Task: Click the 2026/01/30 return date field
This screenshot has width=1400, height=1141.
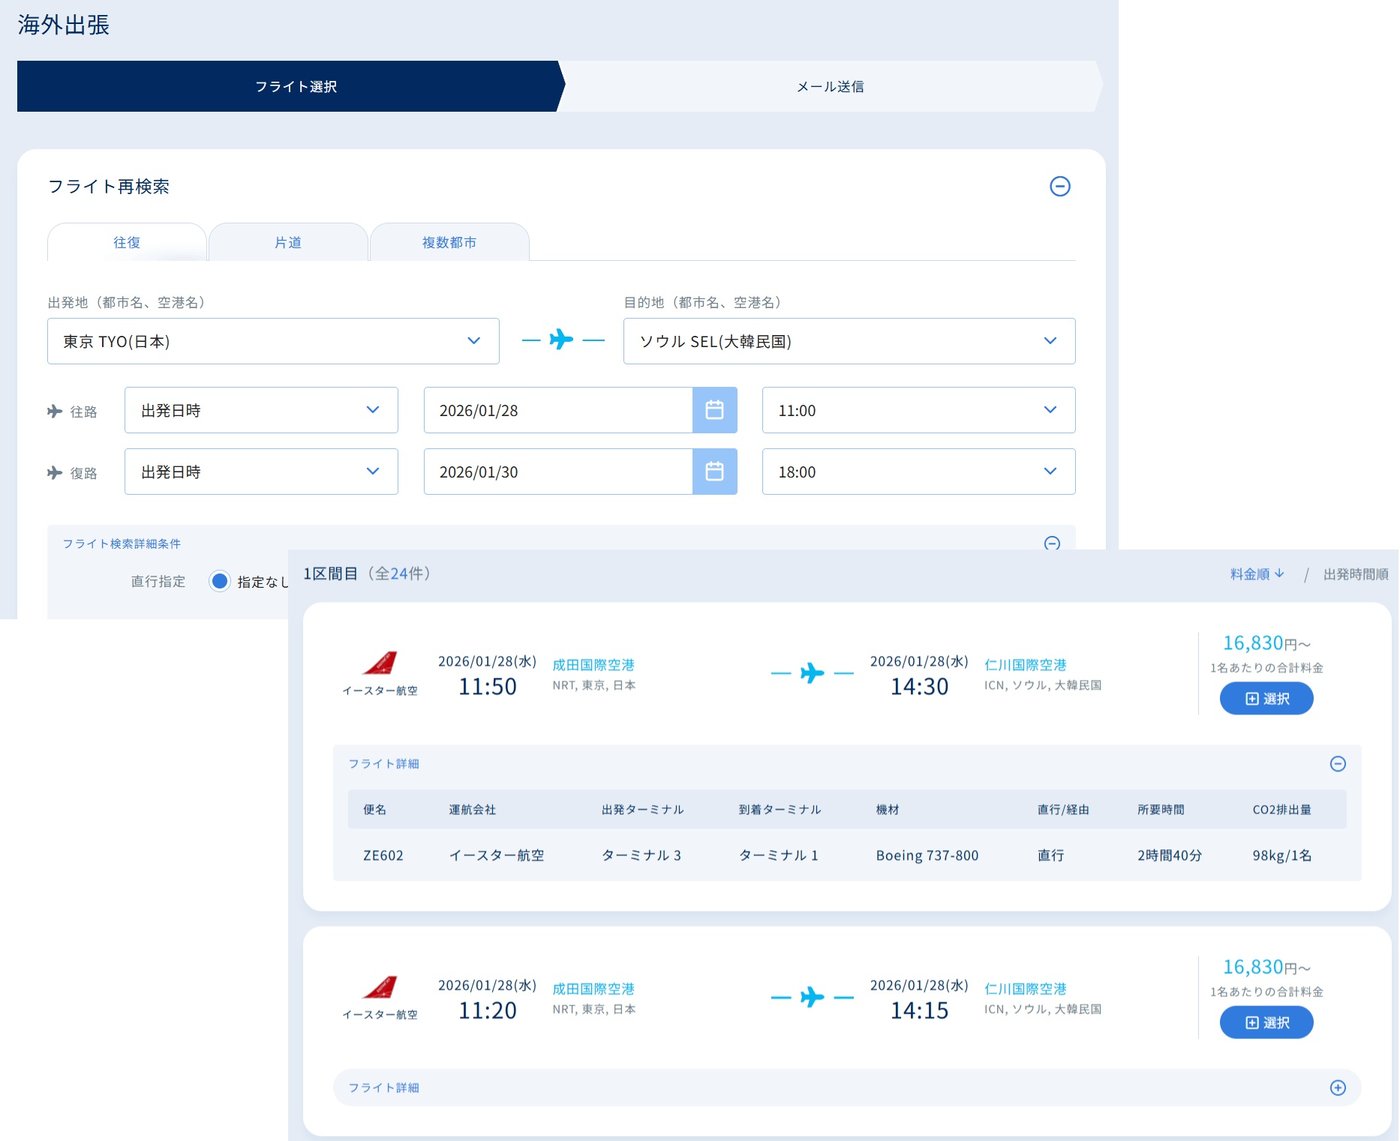Action: tap(558, 472)
